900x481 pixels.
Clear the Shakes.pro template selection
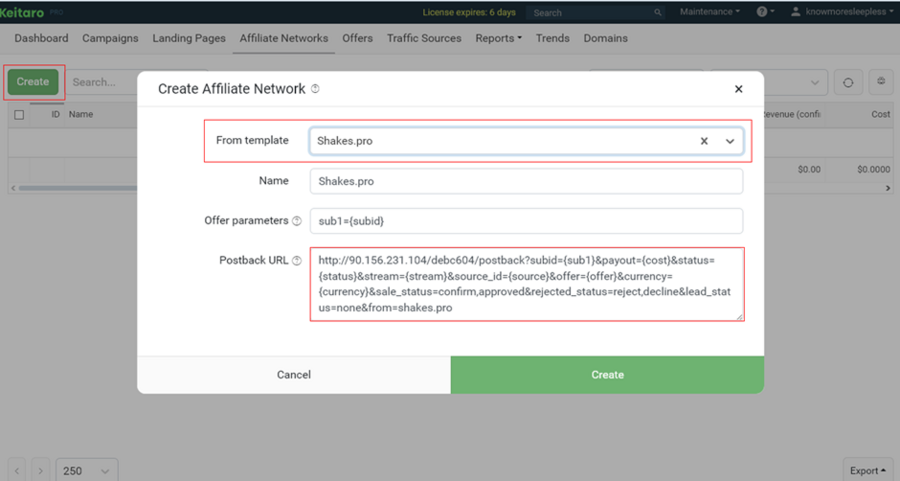click(704, 141)
